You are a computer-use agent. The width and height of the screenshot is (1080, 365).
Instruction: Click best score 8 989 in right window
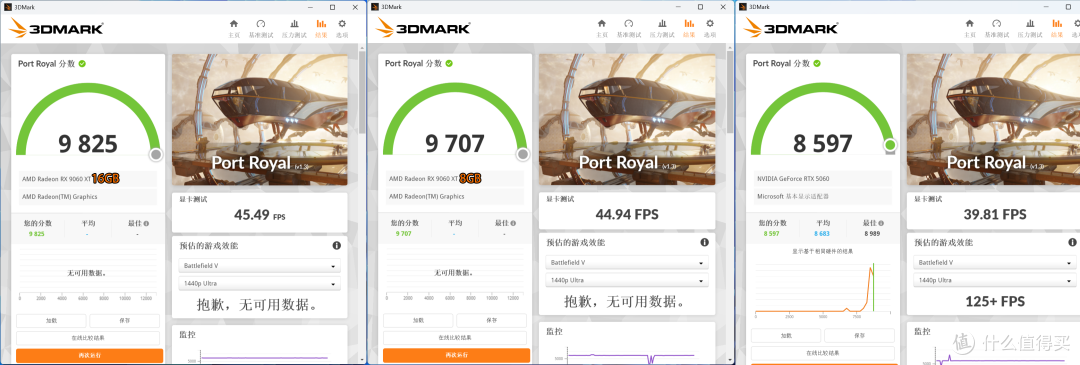pyautogui.click(x=872, y=233)
